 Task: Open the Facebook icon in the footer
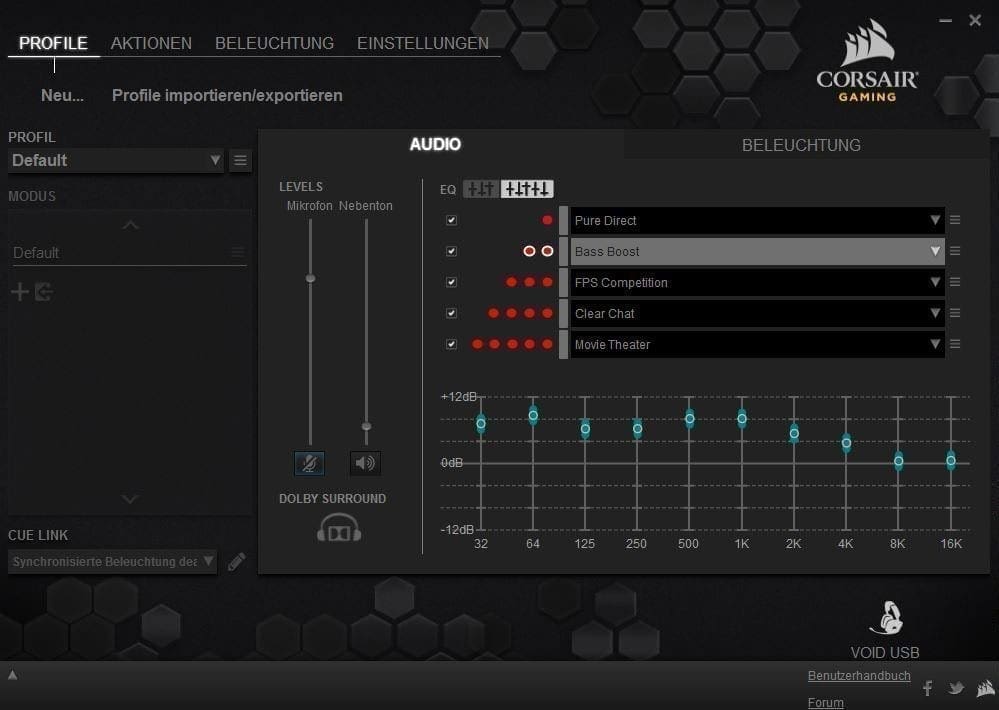pyautogui.click(x=927, y=688)
